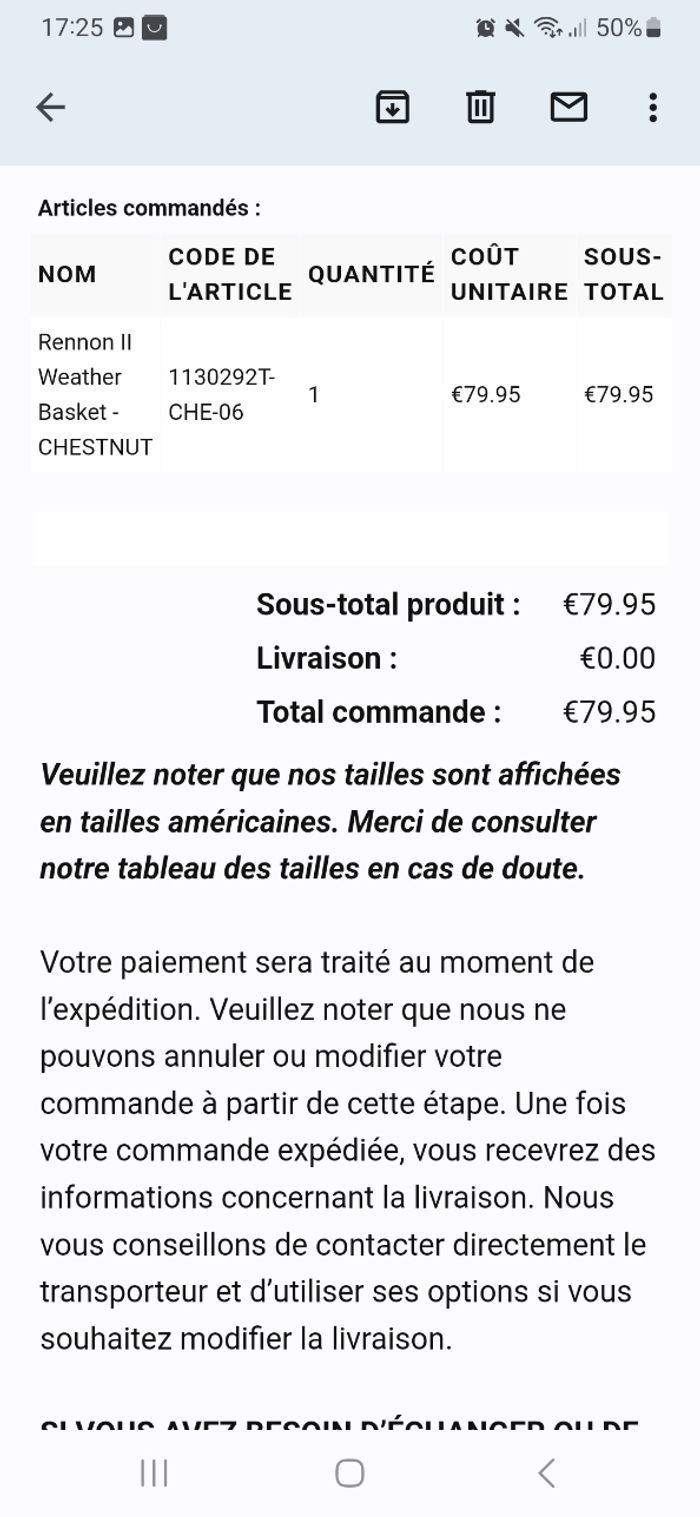Tap the Android navigation back chevron
The image size is (700, 1517).
[x=546, y=1472]
